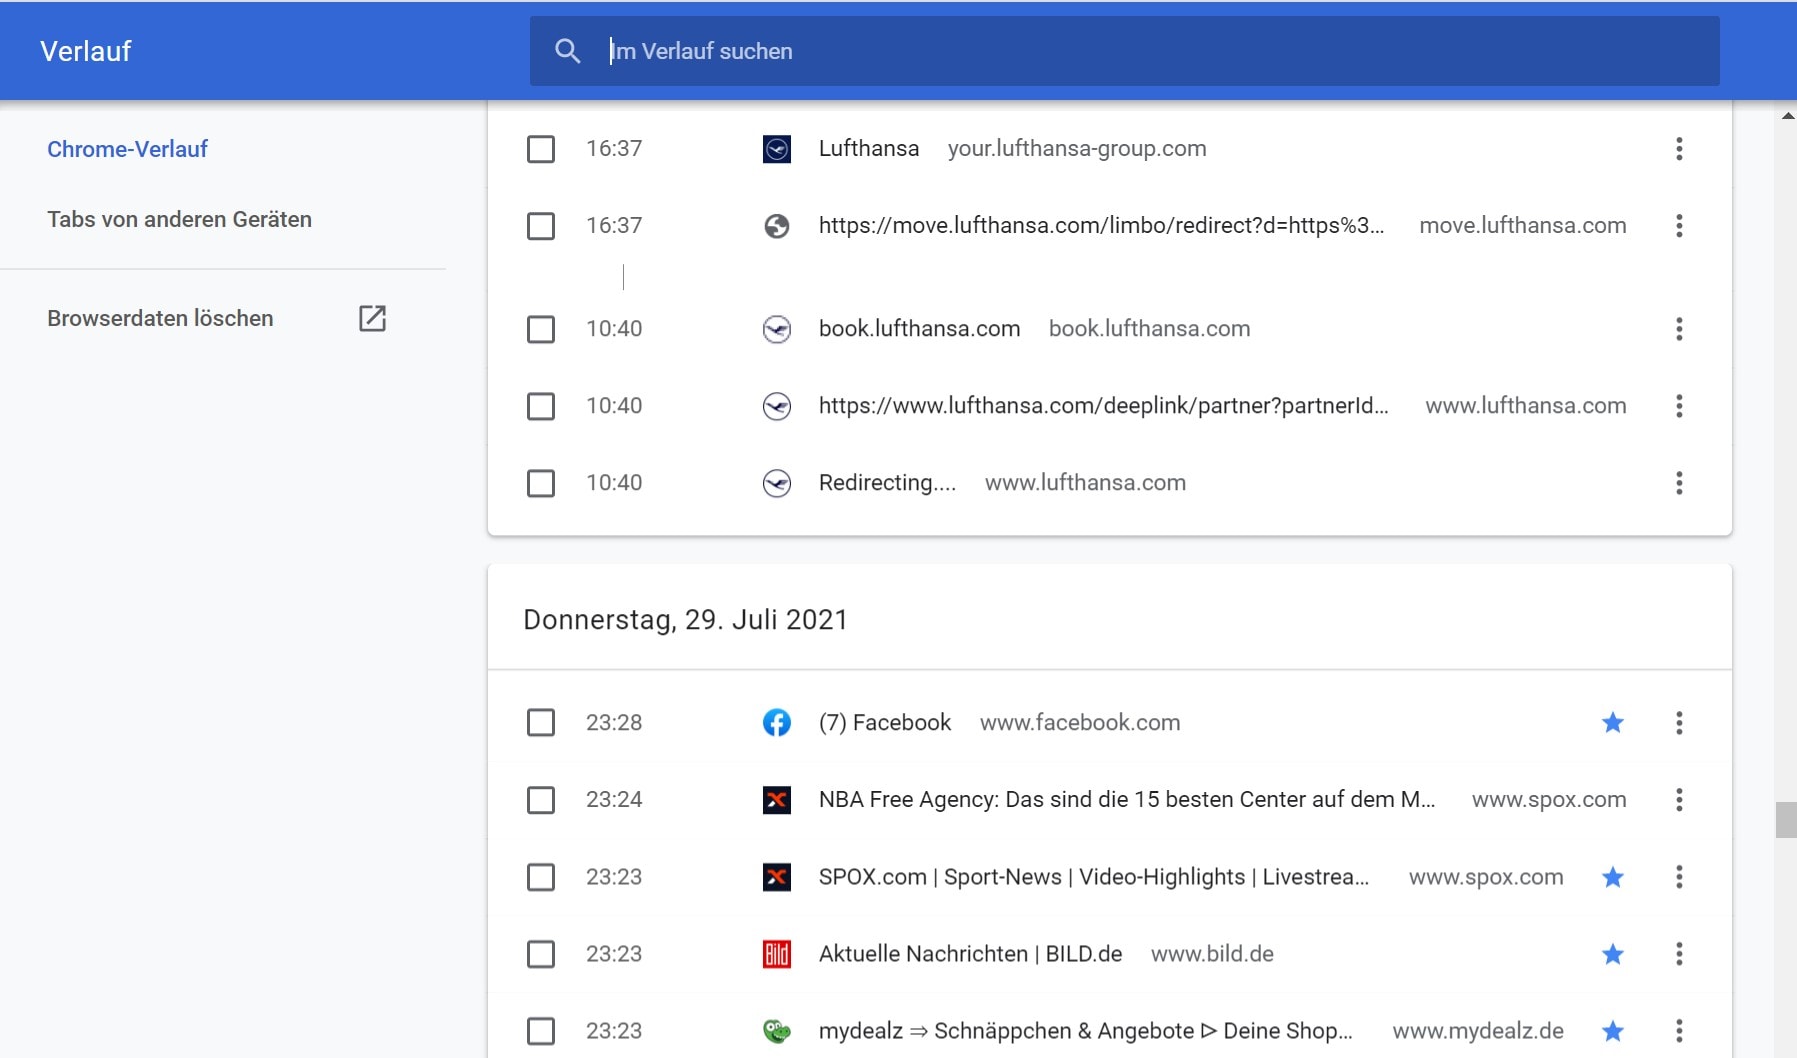The height and width of the screenshot is (1058, 1797).
Task: Tick checkbox for SPOX Sport-News entry
Action: [x=541, y=877]
